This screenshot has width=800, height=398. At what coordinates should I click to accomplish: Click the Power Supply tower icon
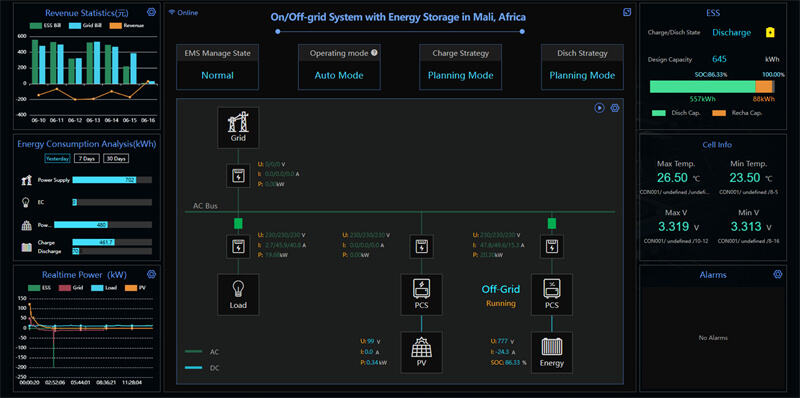(x=27, y=180)
